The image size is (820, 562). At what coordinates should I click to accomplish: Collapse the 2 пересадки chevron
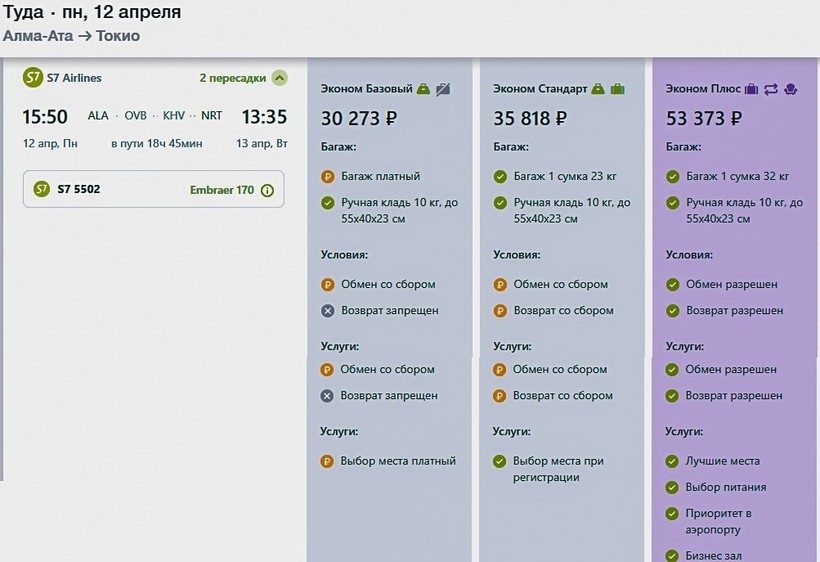(x=279, y=78)
